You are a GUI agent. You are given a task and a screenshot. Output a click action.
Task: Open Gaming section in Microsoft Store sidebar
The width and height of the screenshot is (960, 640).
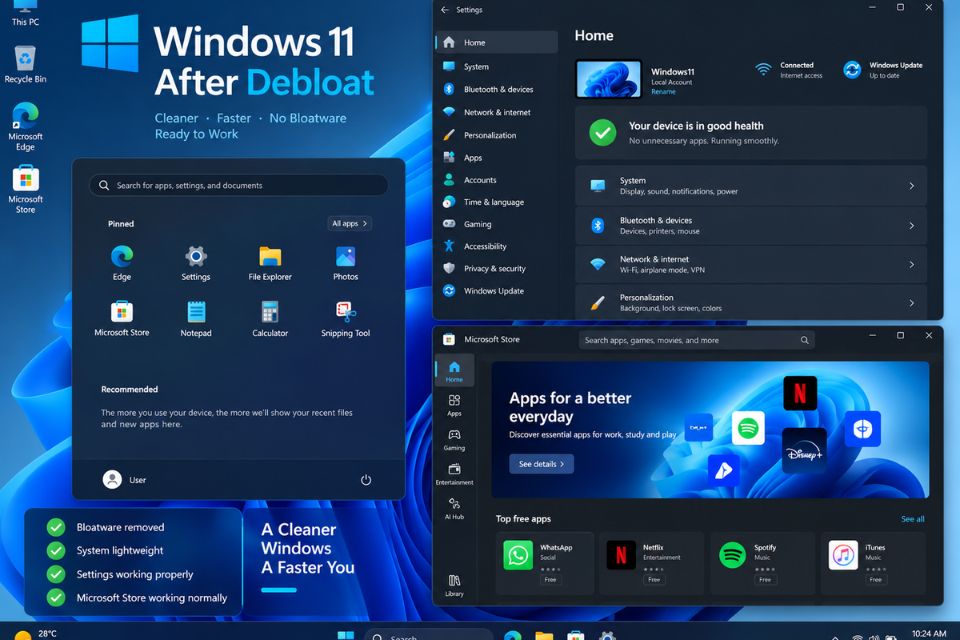click(x=454, y=440)
